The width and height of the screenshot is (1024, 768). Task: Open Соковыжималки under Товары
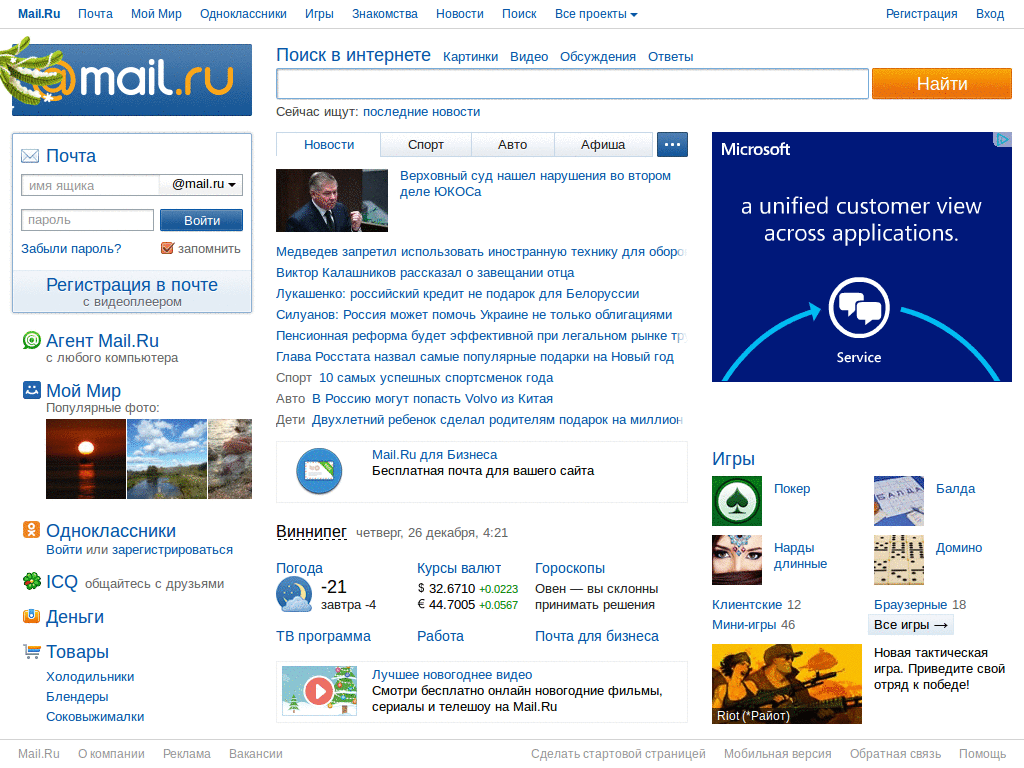pos(95,716)
